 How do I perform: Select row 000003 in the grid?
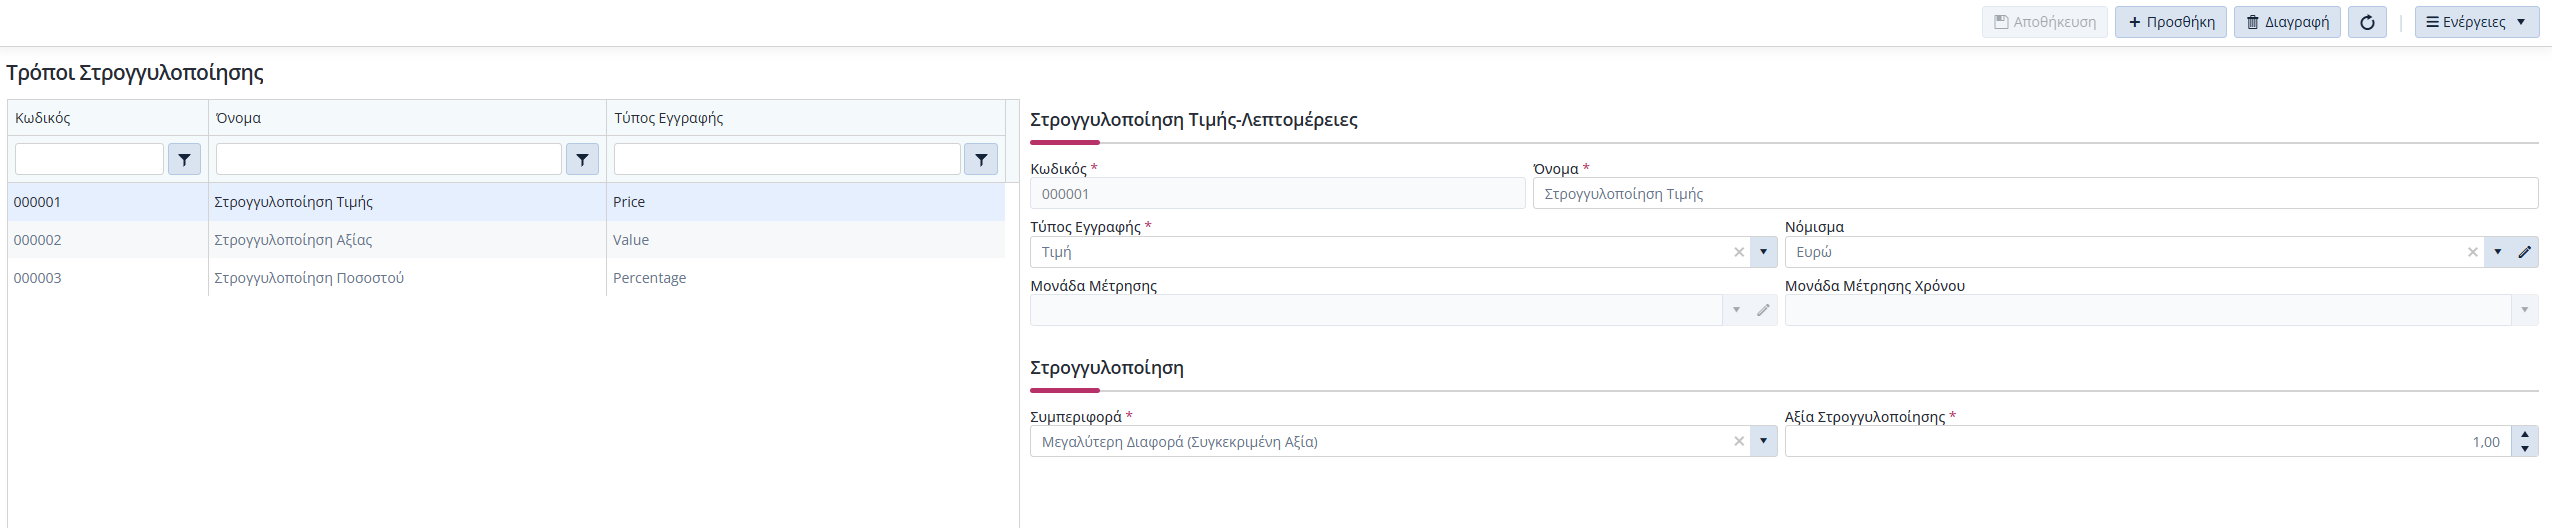pos(506,278)
